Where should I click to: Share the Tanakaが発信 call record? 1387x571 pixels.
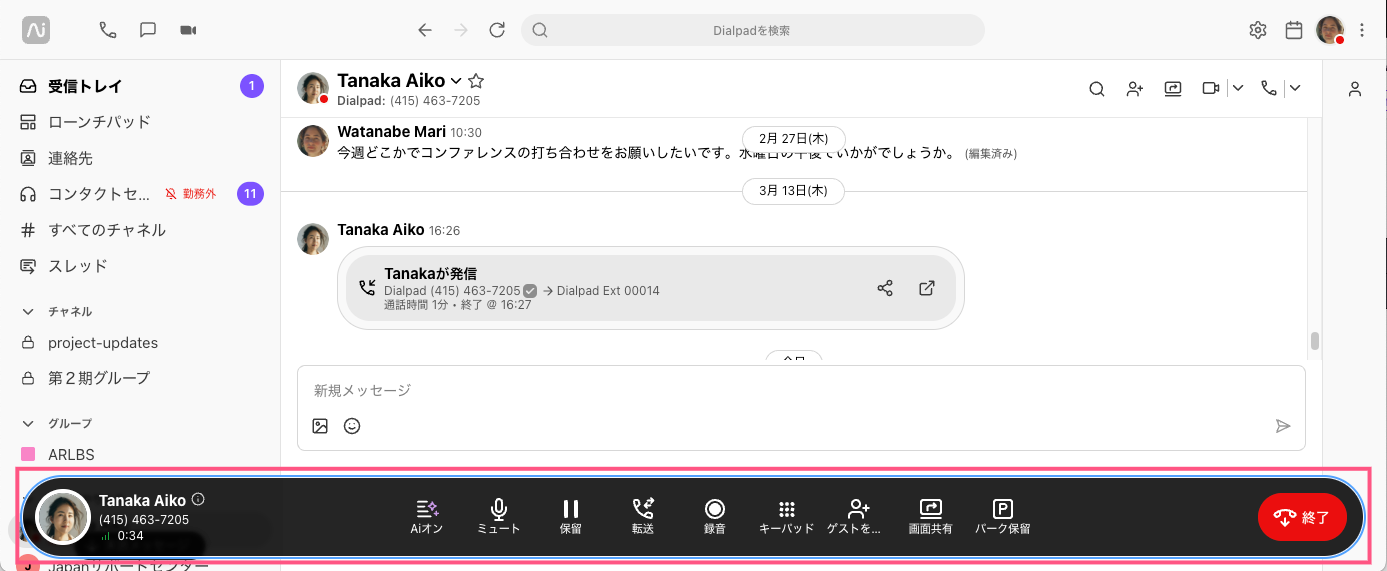[885, 288]
